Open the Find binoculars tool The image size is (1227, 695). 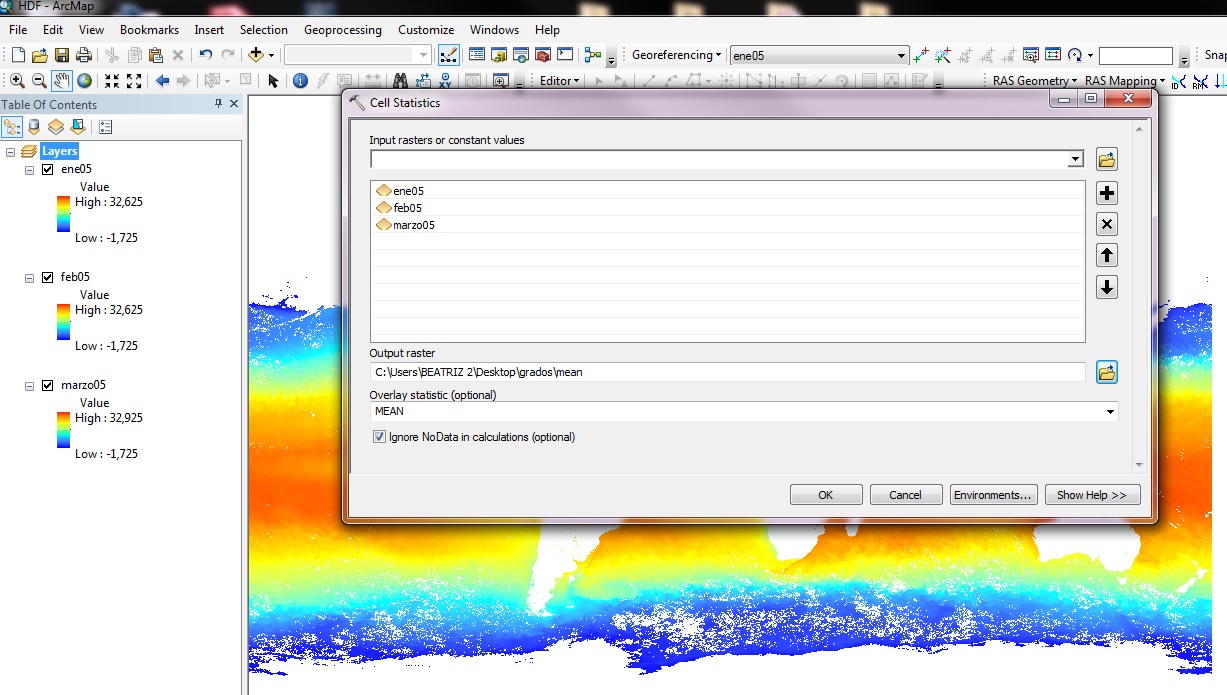pos(400,81)
